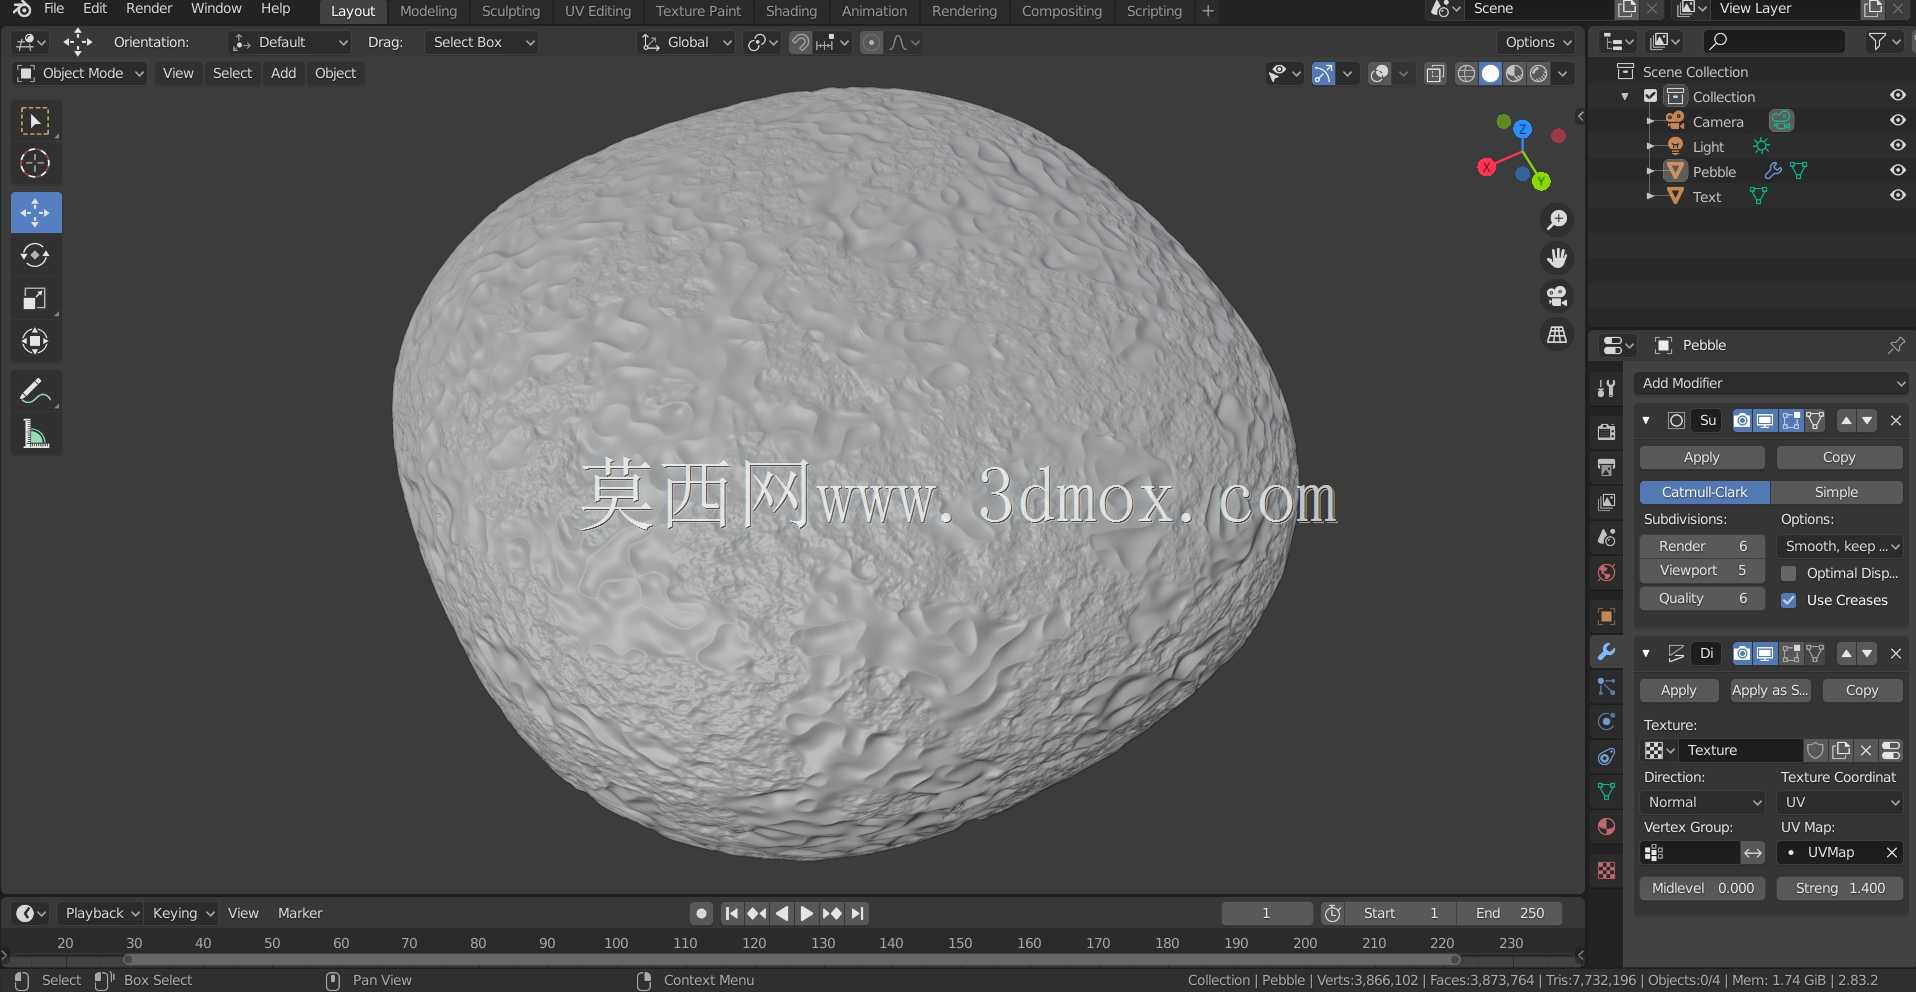The image size is (1916, 992).
Task: Open Texture properties tab
Action: point(1606,870)
